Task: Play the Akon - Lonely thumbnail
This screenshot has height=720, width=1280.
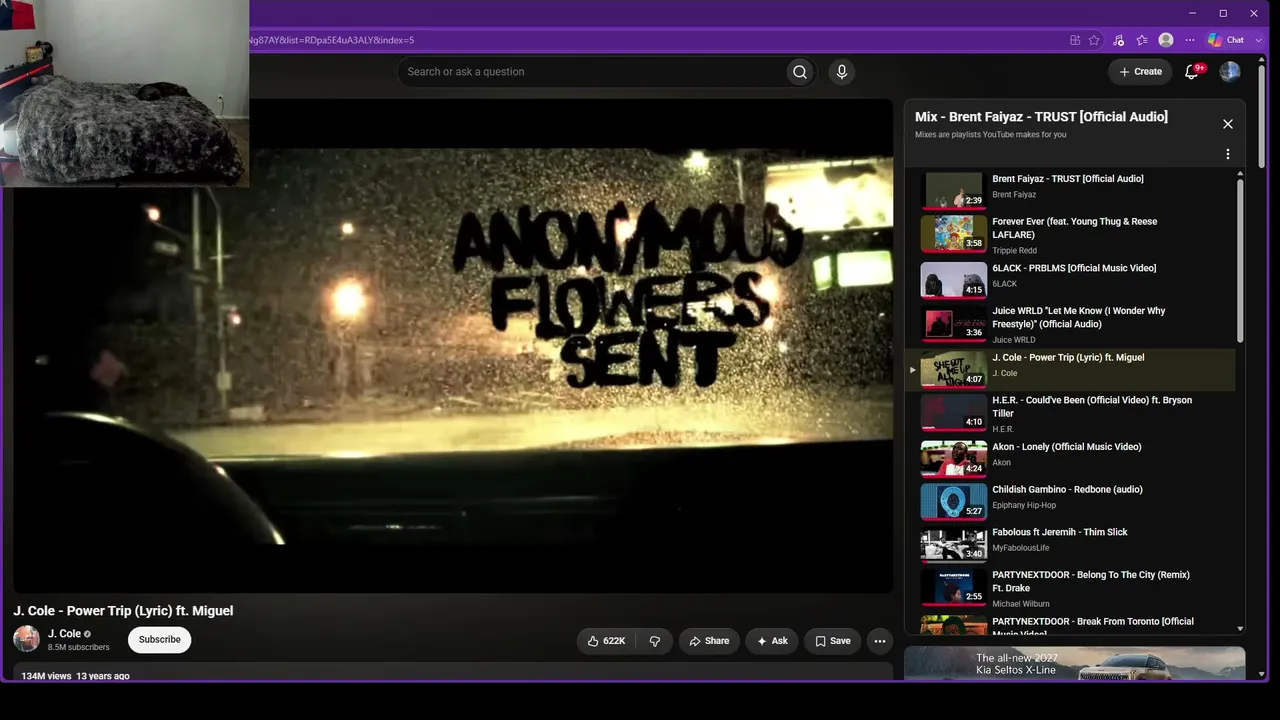Action: (x=953, y=458)
